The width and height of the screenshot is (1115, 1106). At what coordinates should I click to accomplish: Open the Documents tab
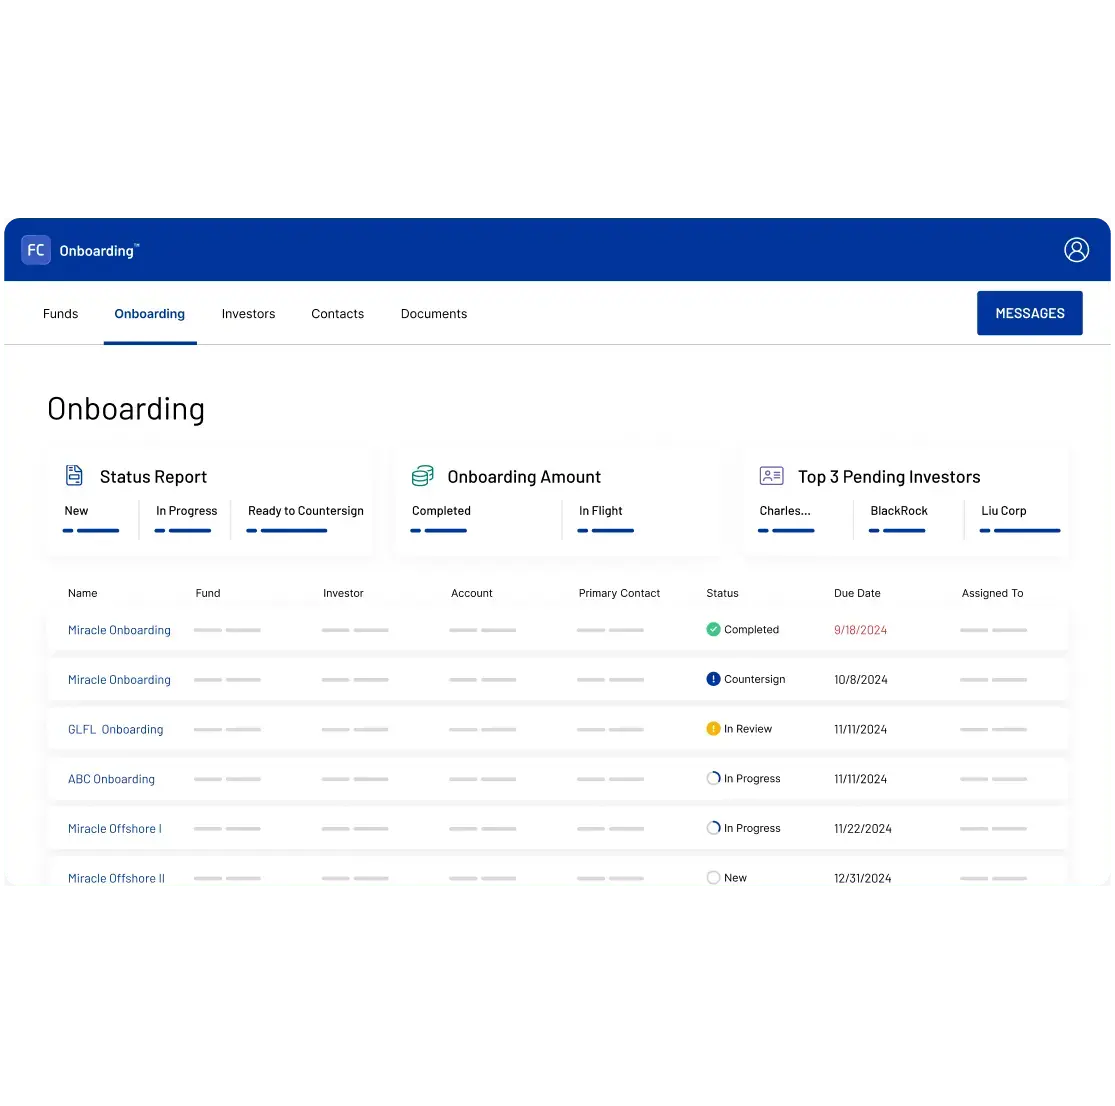(x=433, y=313)
